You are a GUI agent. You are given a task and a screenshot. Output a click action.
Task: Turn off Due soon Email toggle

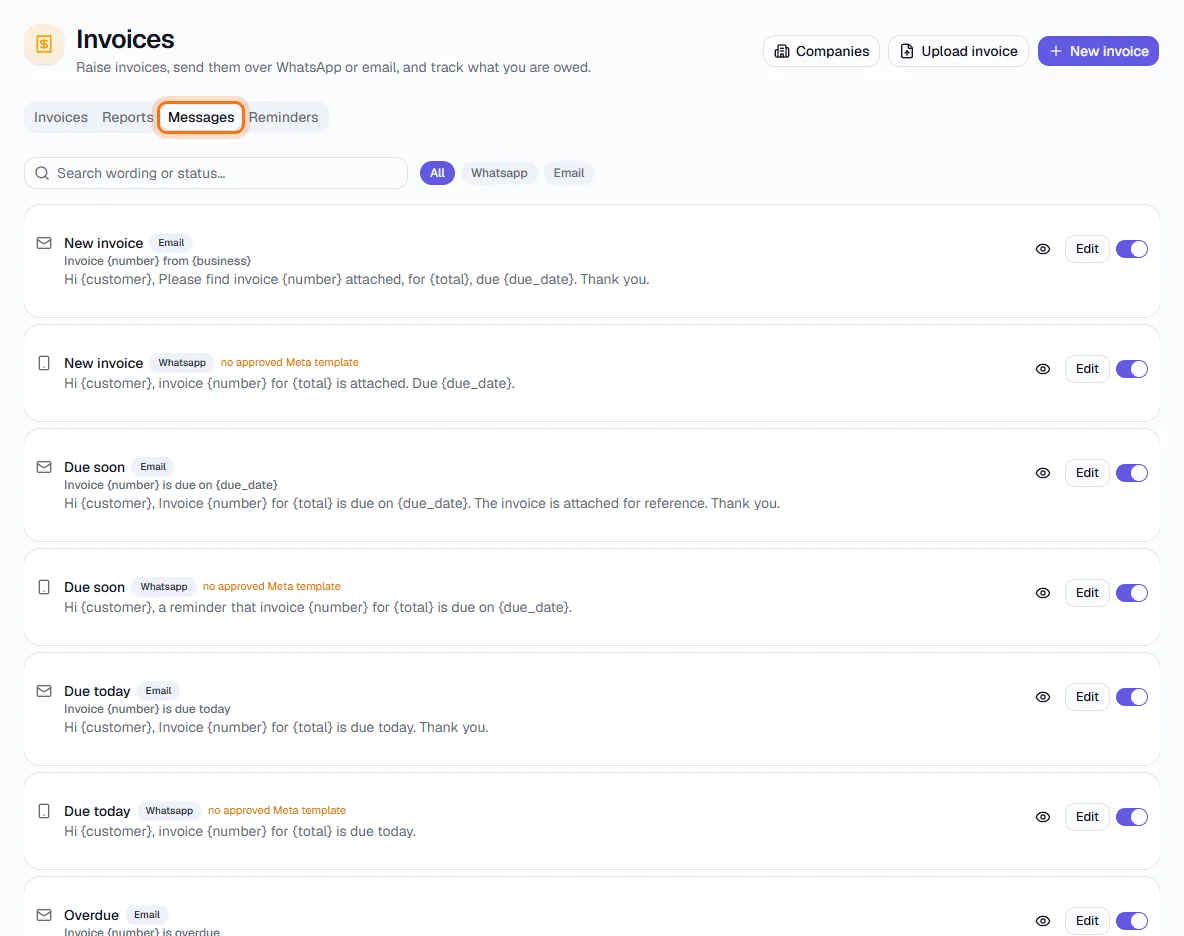1132,473
